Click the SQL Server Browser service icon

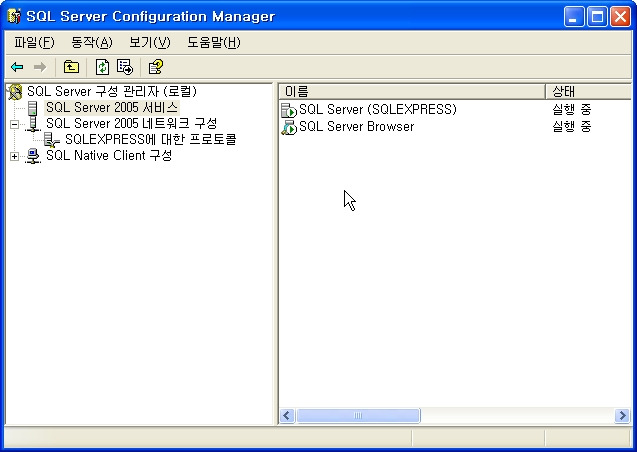coord(289,127)
